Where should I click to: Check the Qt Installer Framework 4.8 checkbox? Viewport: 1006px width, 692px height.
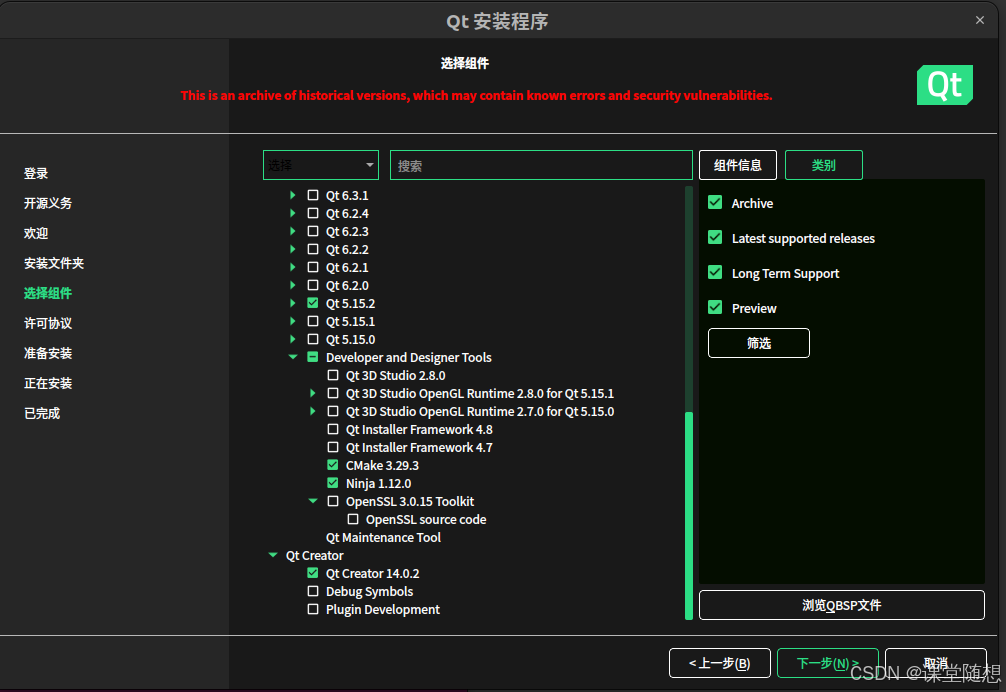click(x=333, y=429)
